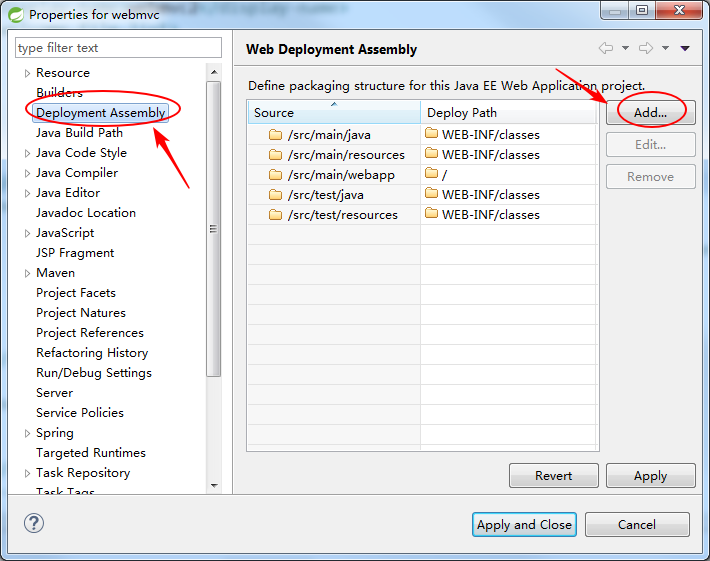This screenshot has height=561, width=710.
Task: Select the /src/main/webapp source row
Action: coord(334,175)
